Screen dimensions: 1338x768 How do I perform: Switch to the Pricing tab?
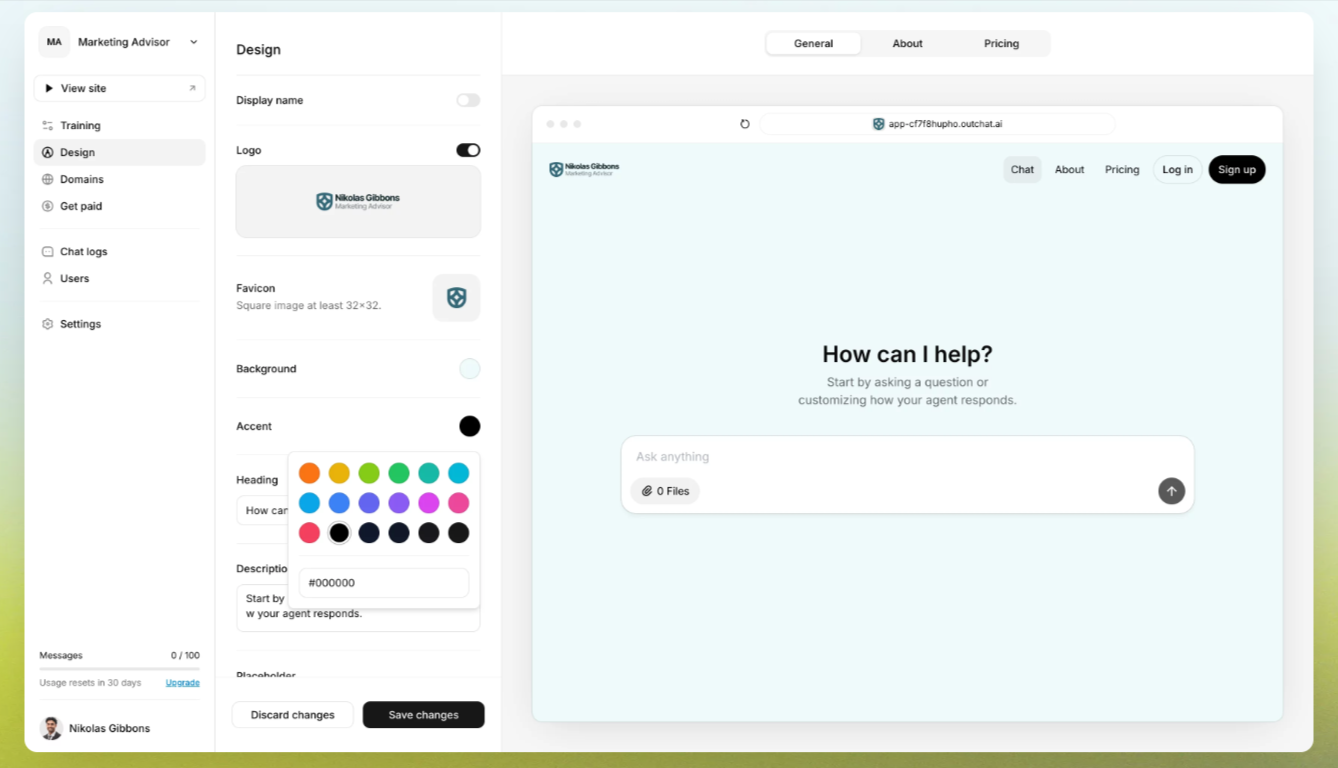pos(1001,43)
